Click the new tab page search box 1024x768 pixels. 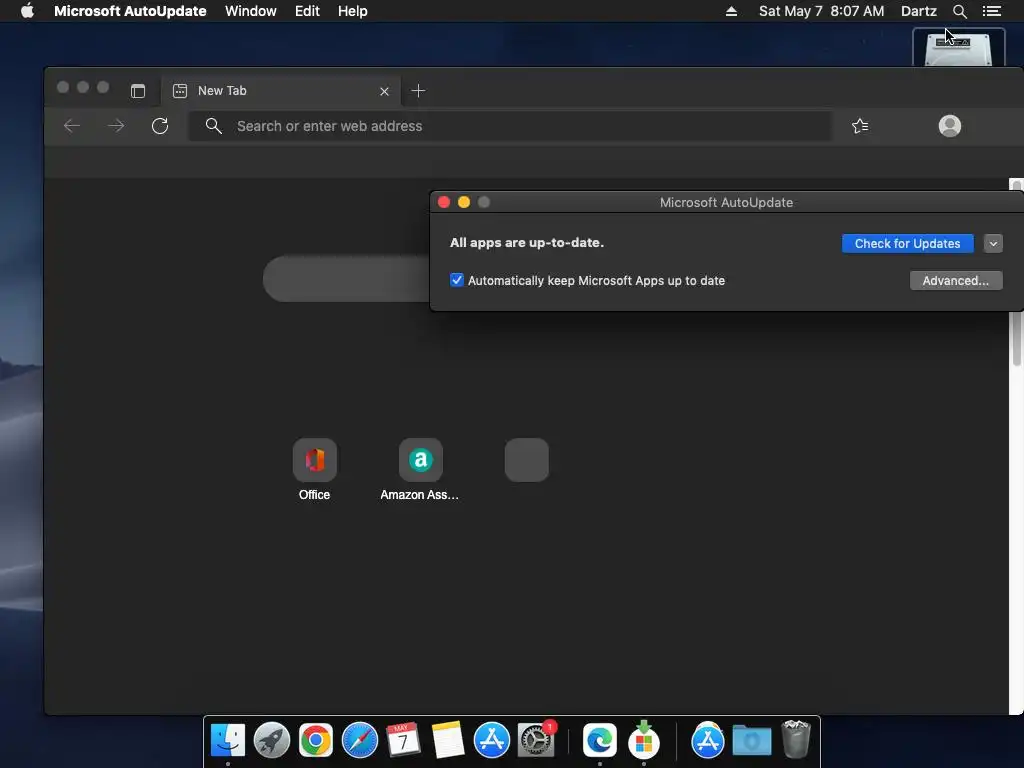click(x=347, y=278)
